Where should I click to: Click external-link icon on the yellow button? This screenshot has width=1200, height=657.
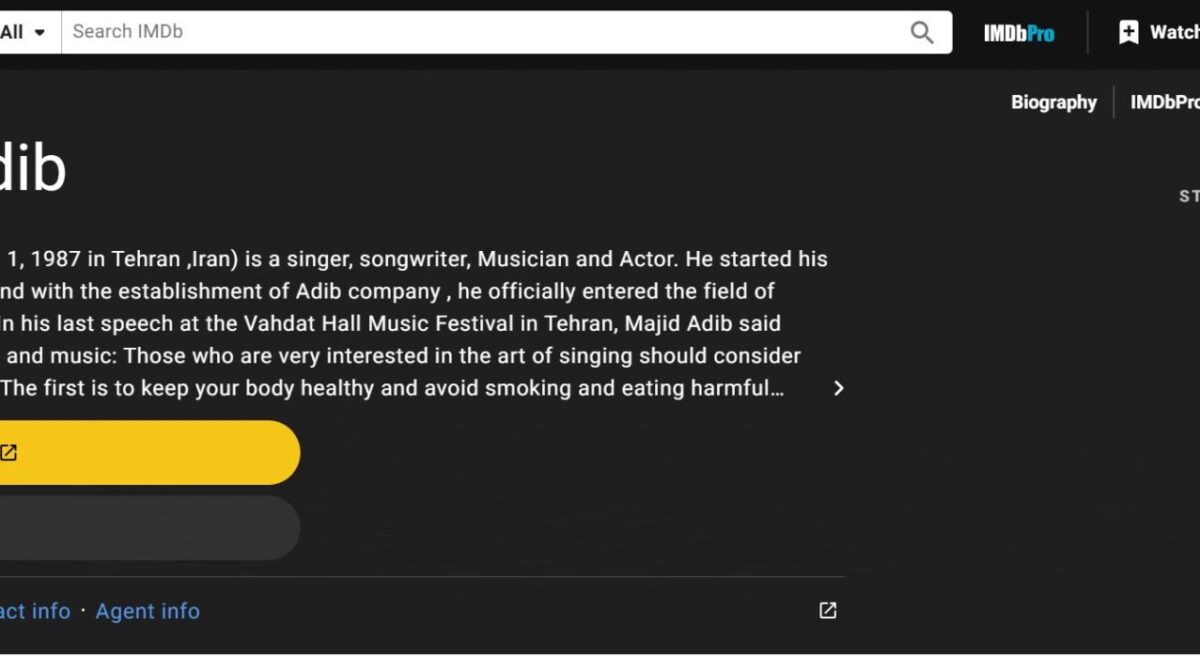(9, 453)
